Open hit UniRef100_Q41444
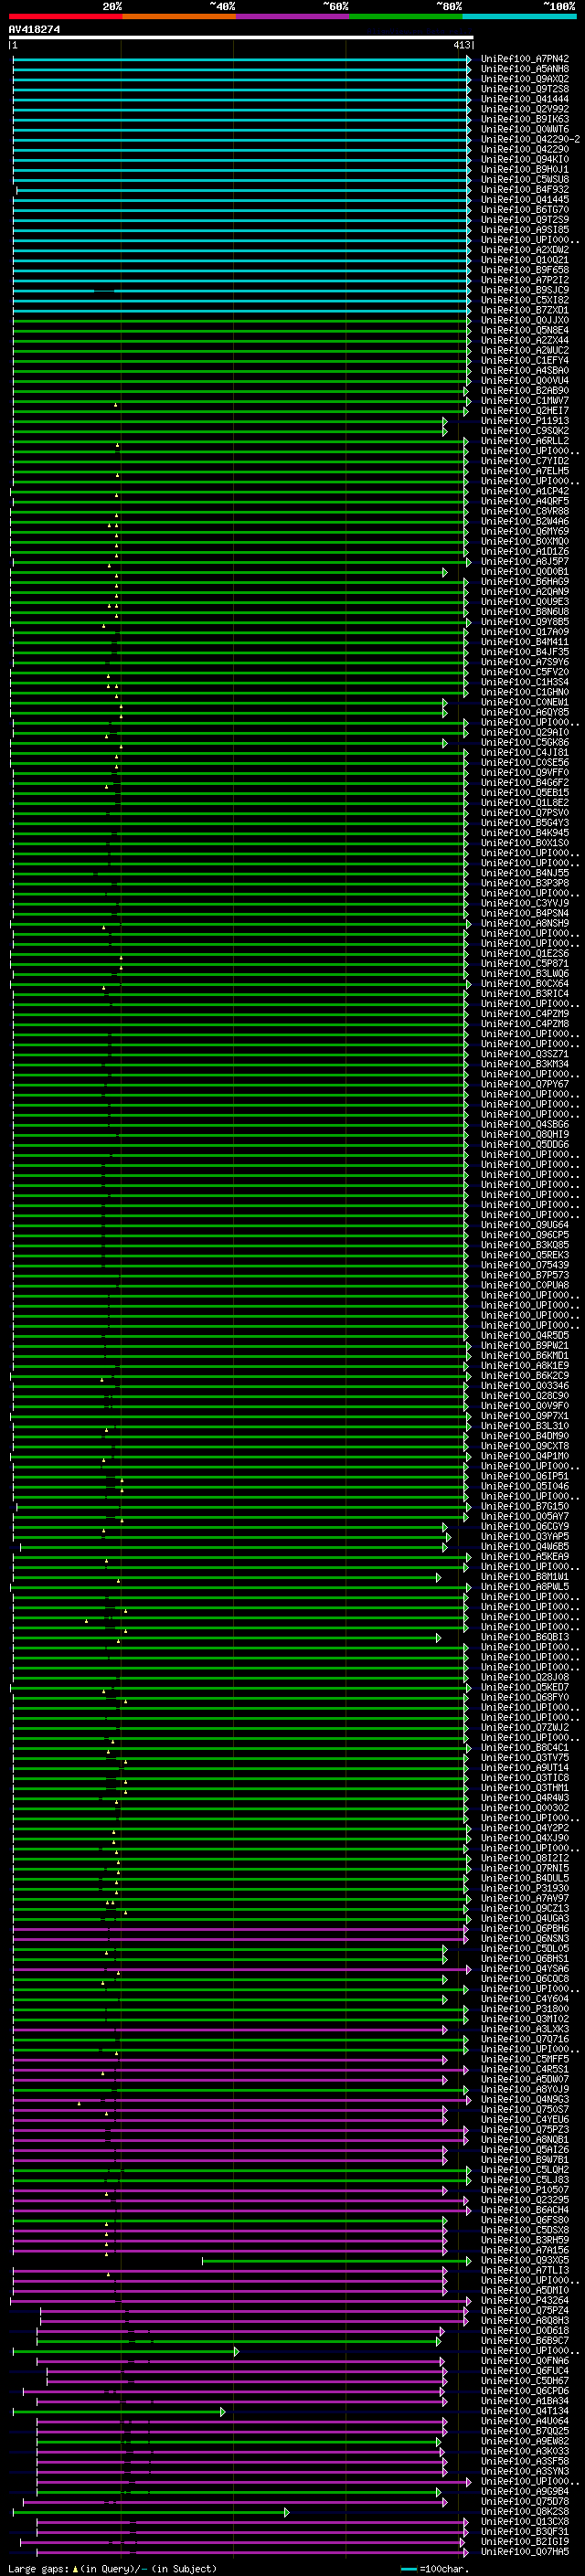Viewport: 585px width, 2576px height. click(524, 99)
